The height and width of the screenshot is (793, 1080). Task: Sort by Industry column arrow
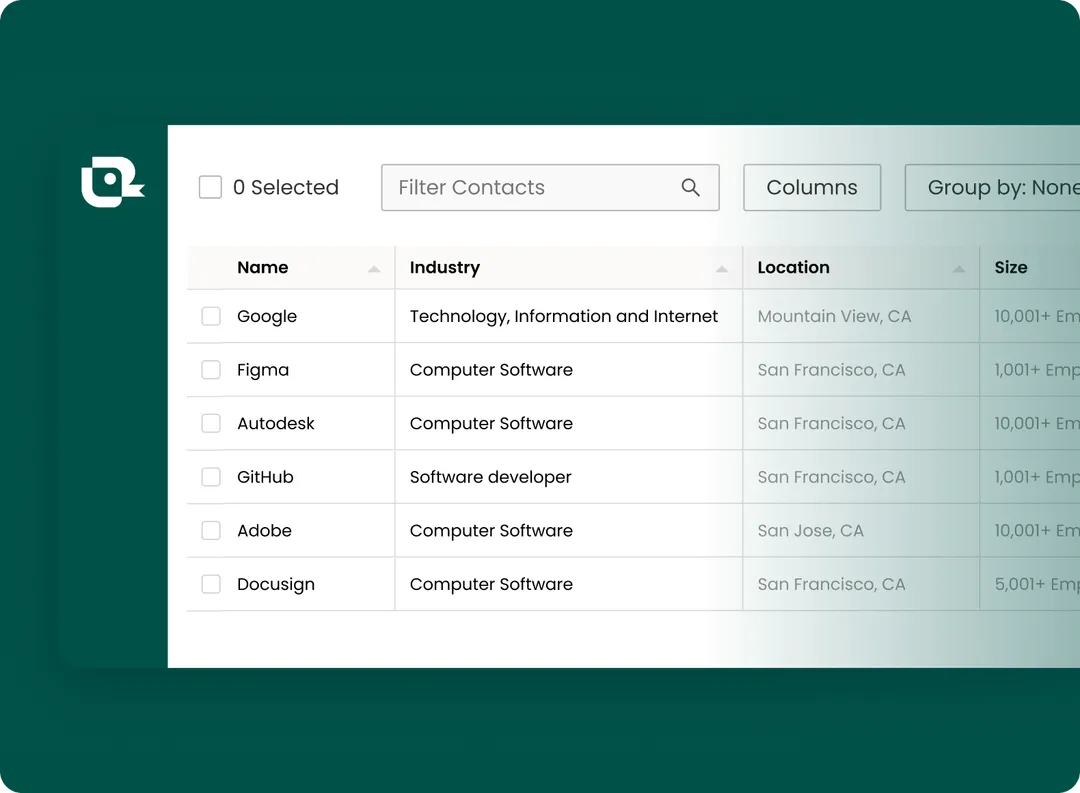tap(722, 269)
